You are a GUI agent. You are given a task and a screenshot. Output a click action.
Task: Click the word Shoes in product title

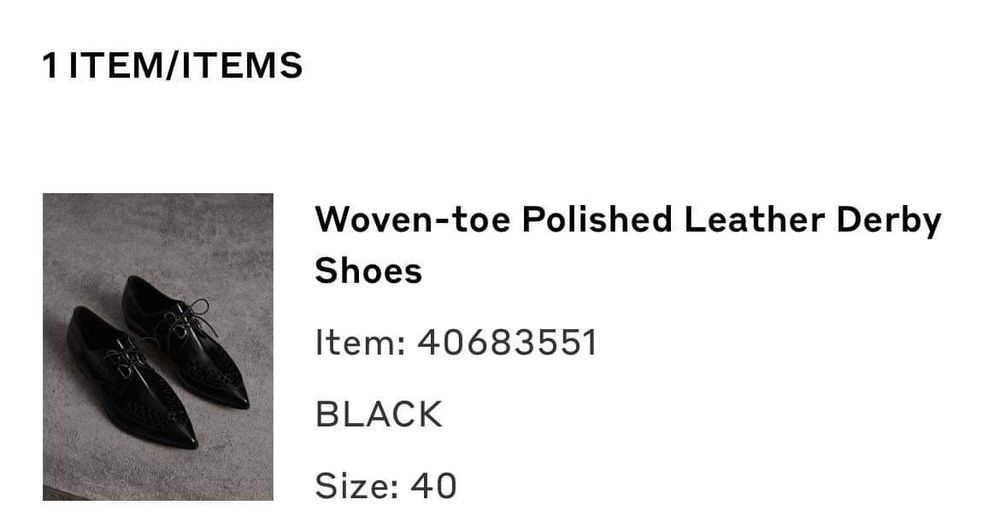click(x=368, y=270)
